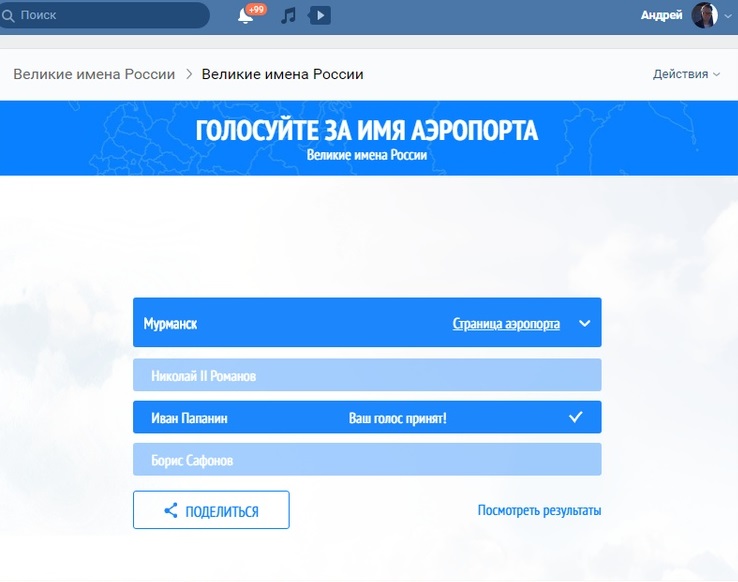The width and height of the screenshot is (738, 582).
Task: Open the video play icon
Action: pyautogui.click(x=320, y=16)
